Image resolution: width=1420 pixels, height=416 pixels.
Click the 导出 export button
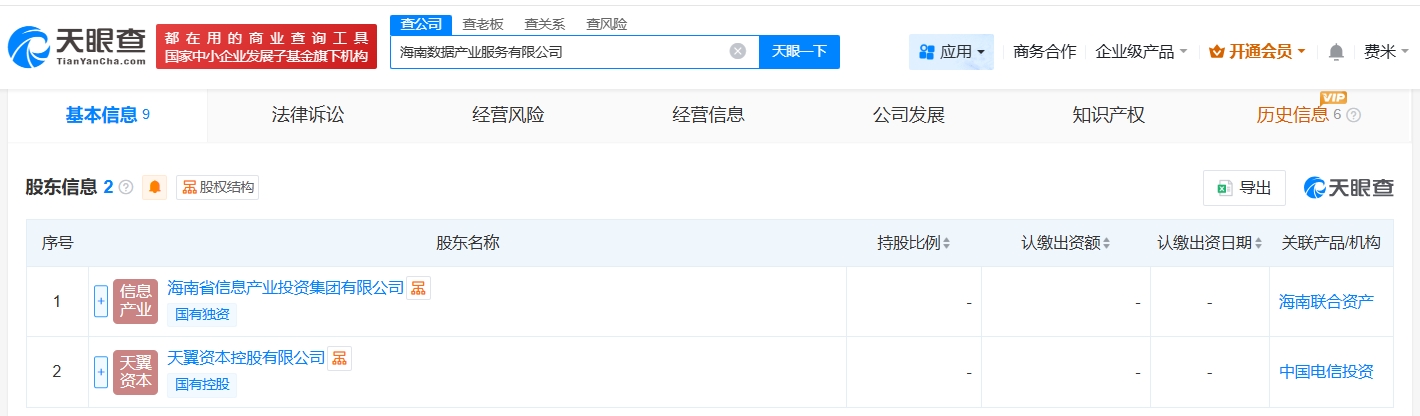click(1244, 187)
